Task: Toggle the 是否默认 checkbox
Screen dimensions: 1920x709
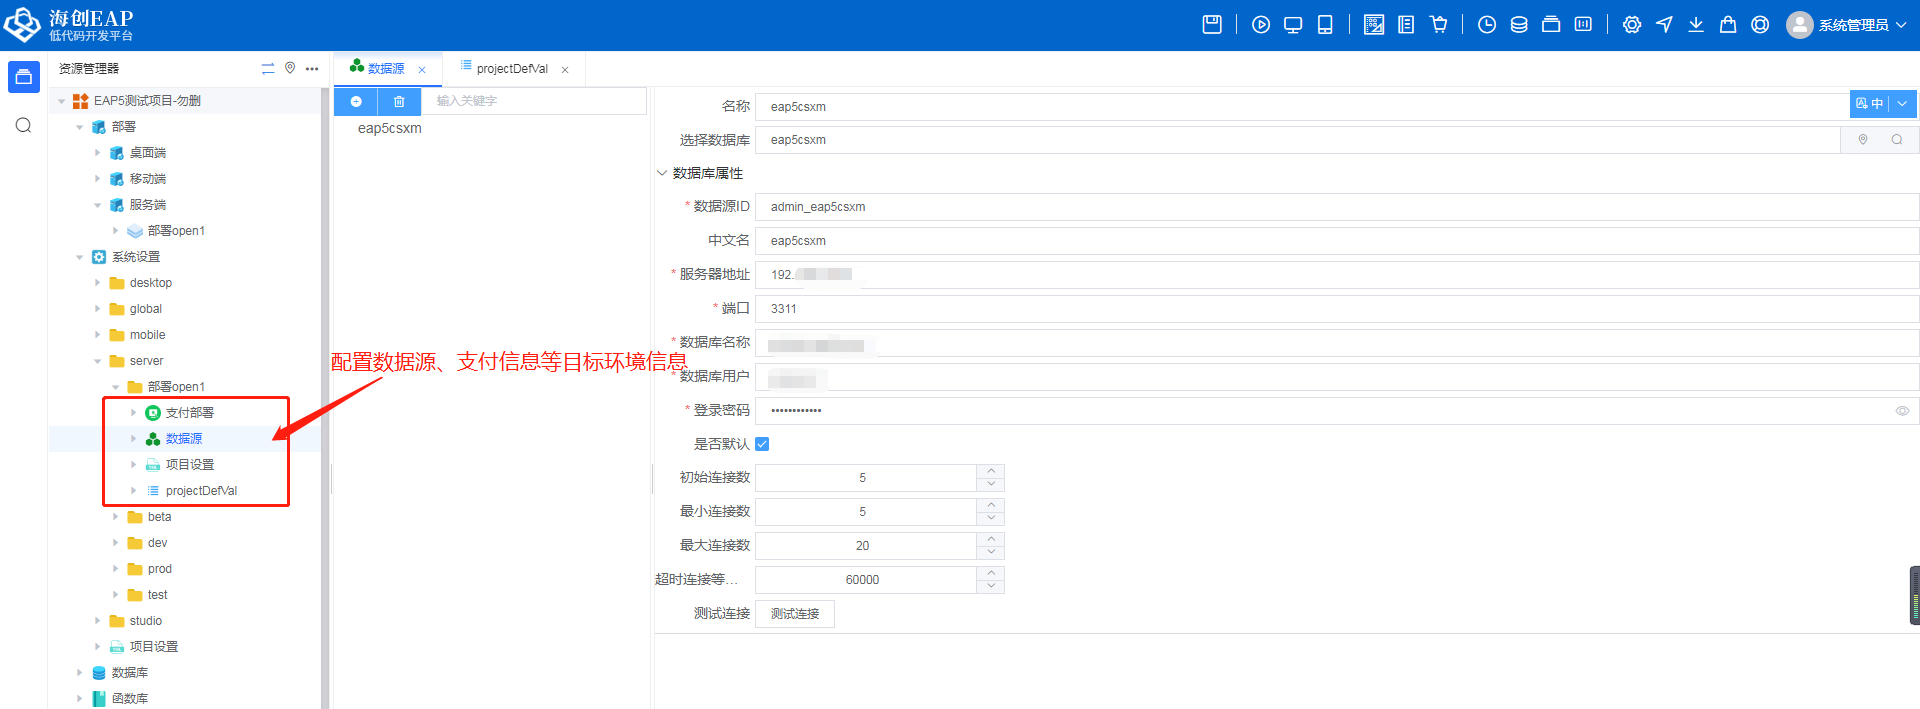Action: [762, 444]
